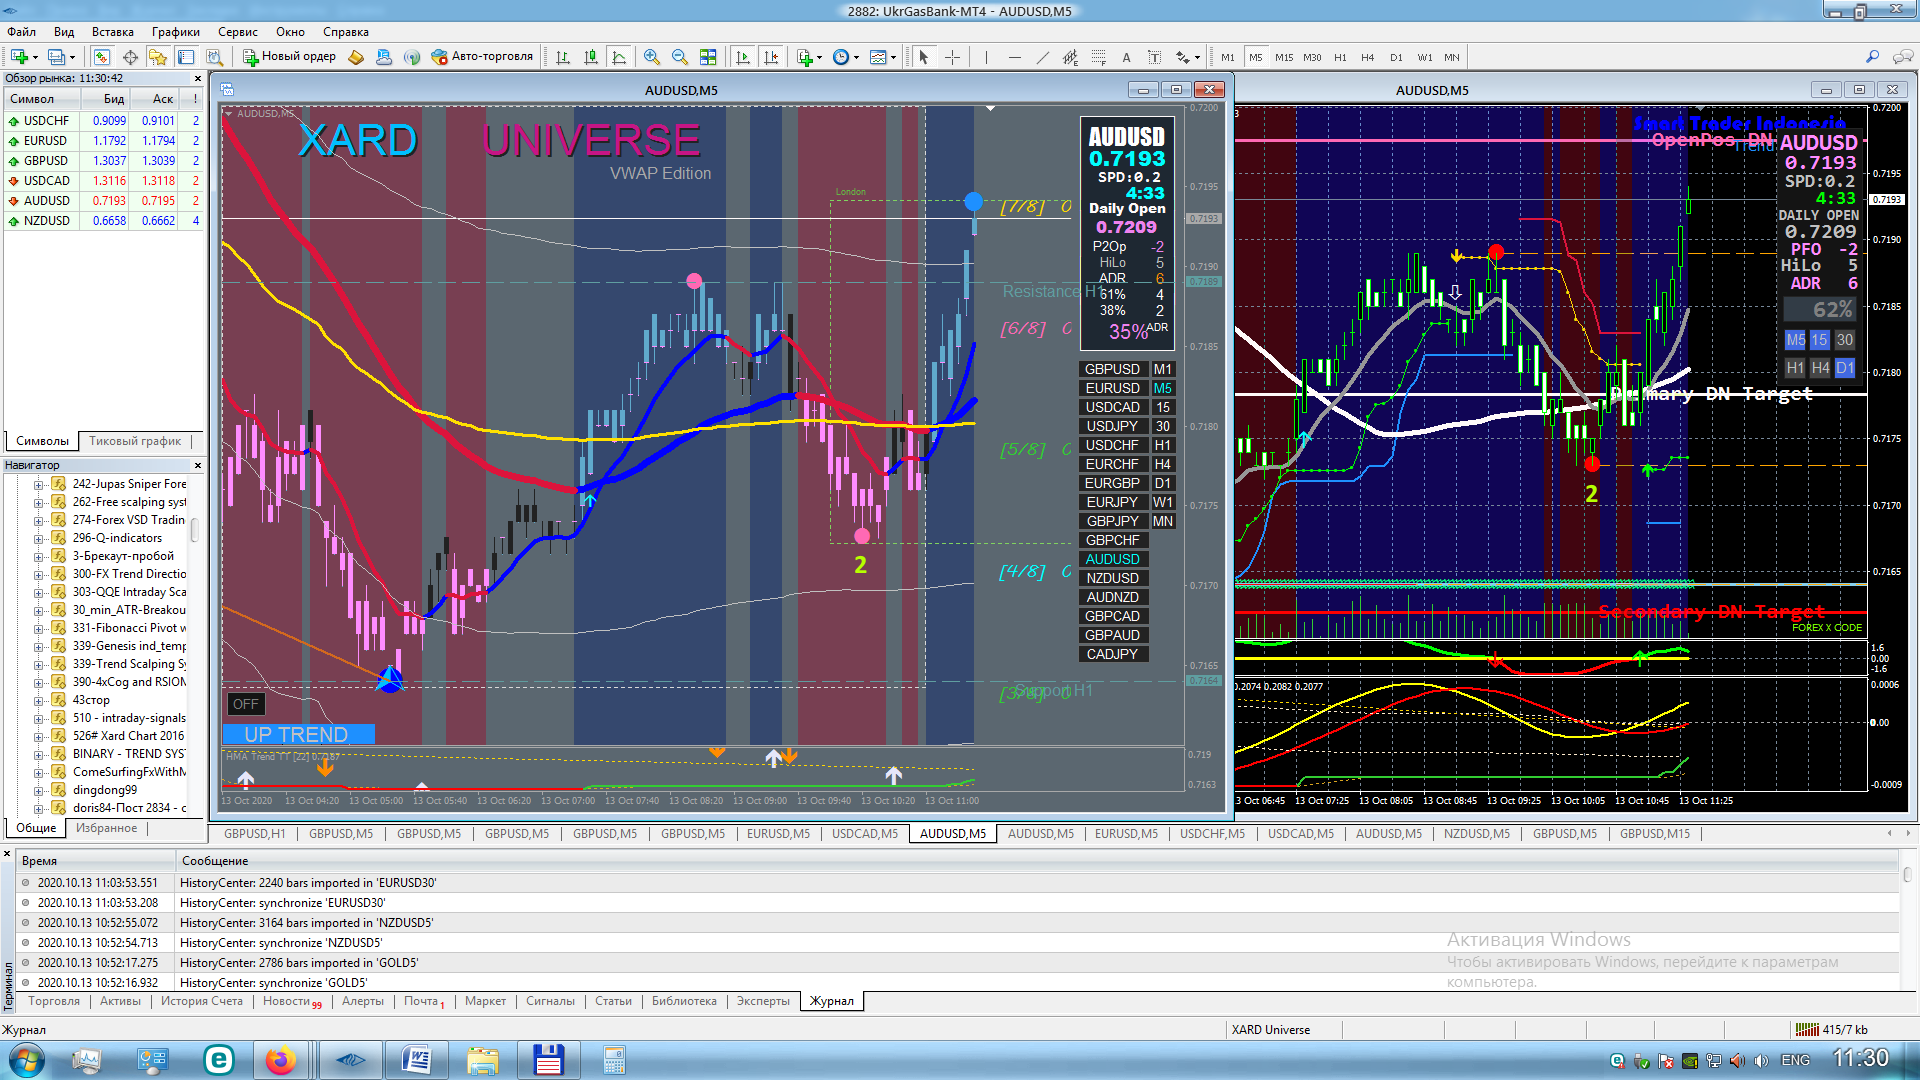Select the Trendline drawing tool
Viewport: 1920px width, 1080px height.
click(1042, 57)
